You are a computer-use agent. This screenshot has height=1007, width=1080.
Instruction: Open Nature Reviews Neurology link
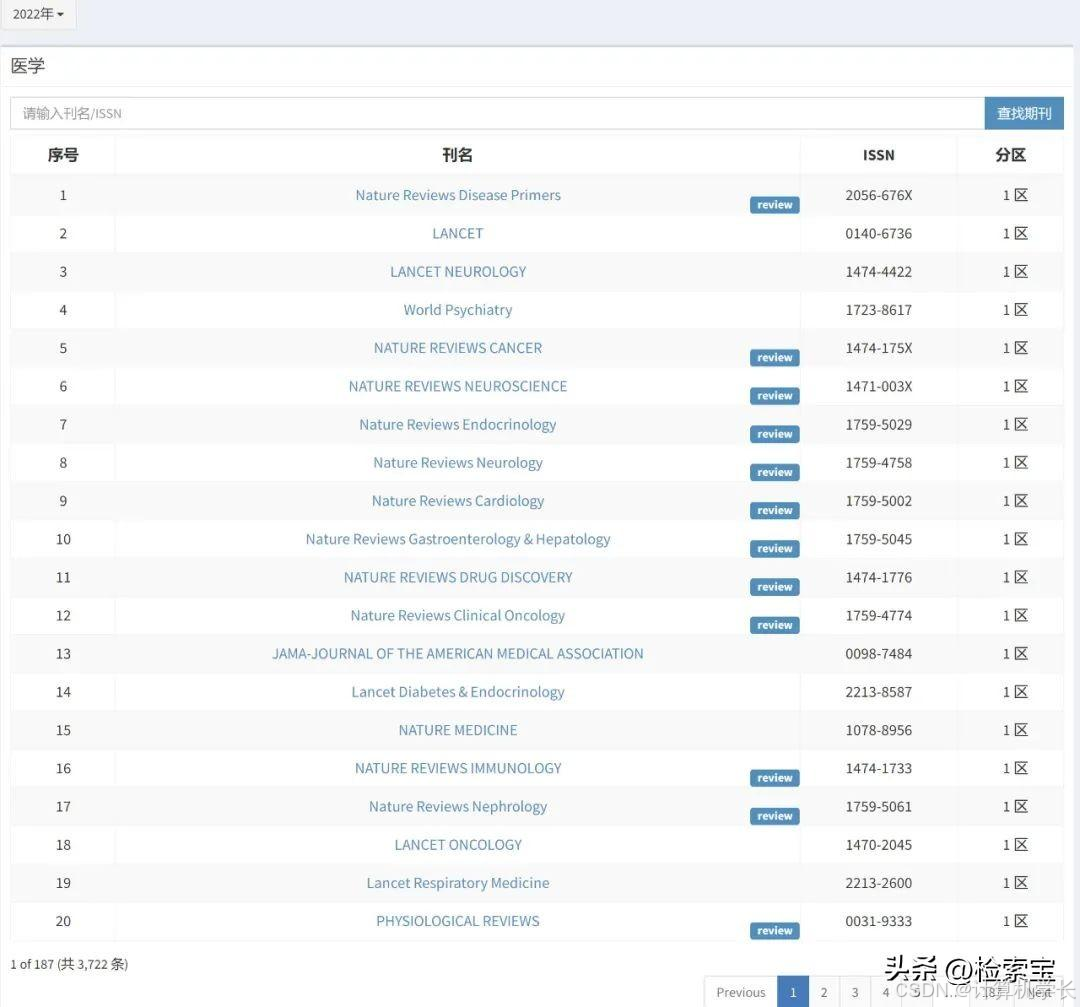[458, 463]
